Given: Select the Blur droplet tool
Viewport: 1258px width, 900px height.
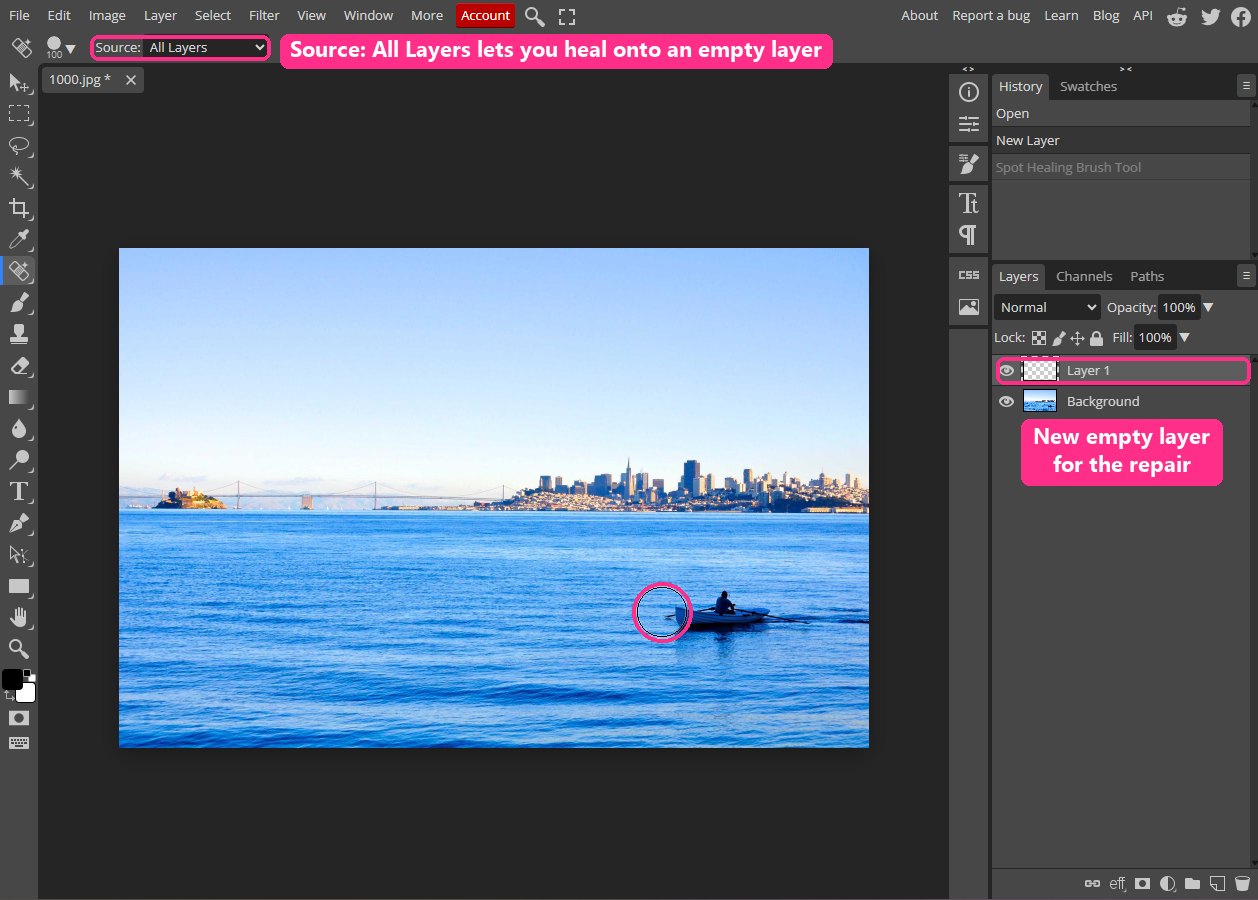Looking at the screenshot, I should (x=19, y=428).
